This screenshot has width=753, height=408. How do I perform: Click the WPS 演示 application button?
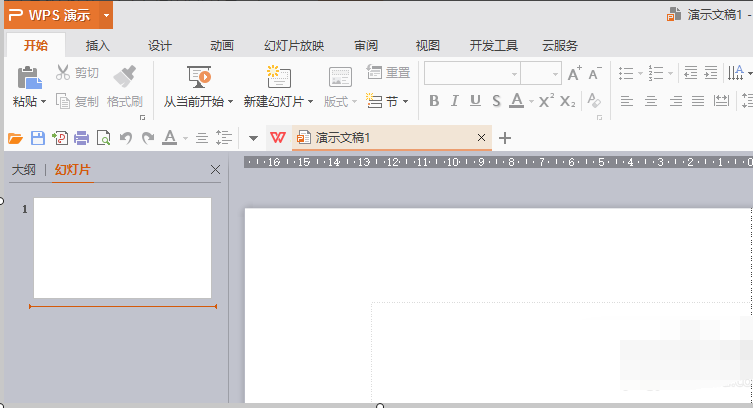pos(51,15)
